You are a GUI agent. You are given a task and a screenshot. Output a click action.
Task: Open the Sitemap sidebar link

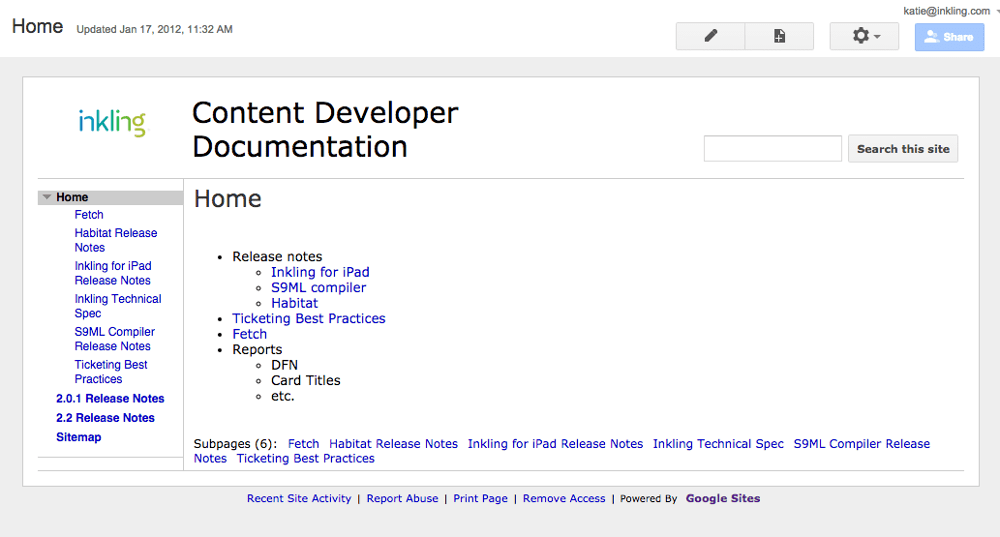(78, 437)
